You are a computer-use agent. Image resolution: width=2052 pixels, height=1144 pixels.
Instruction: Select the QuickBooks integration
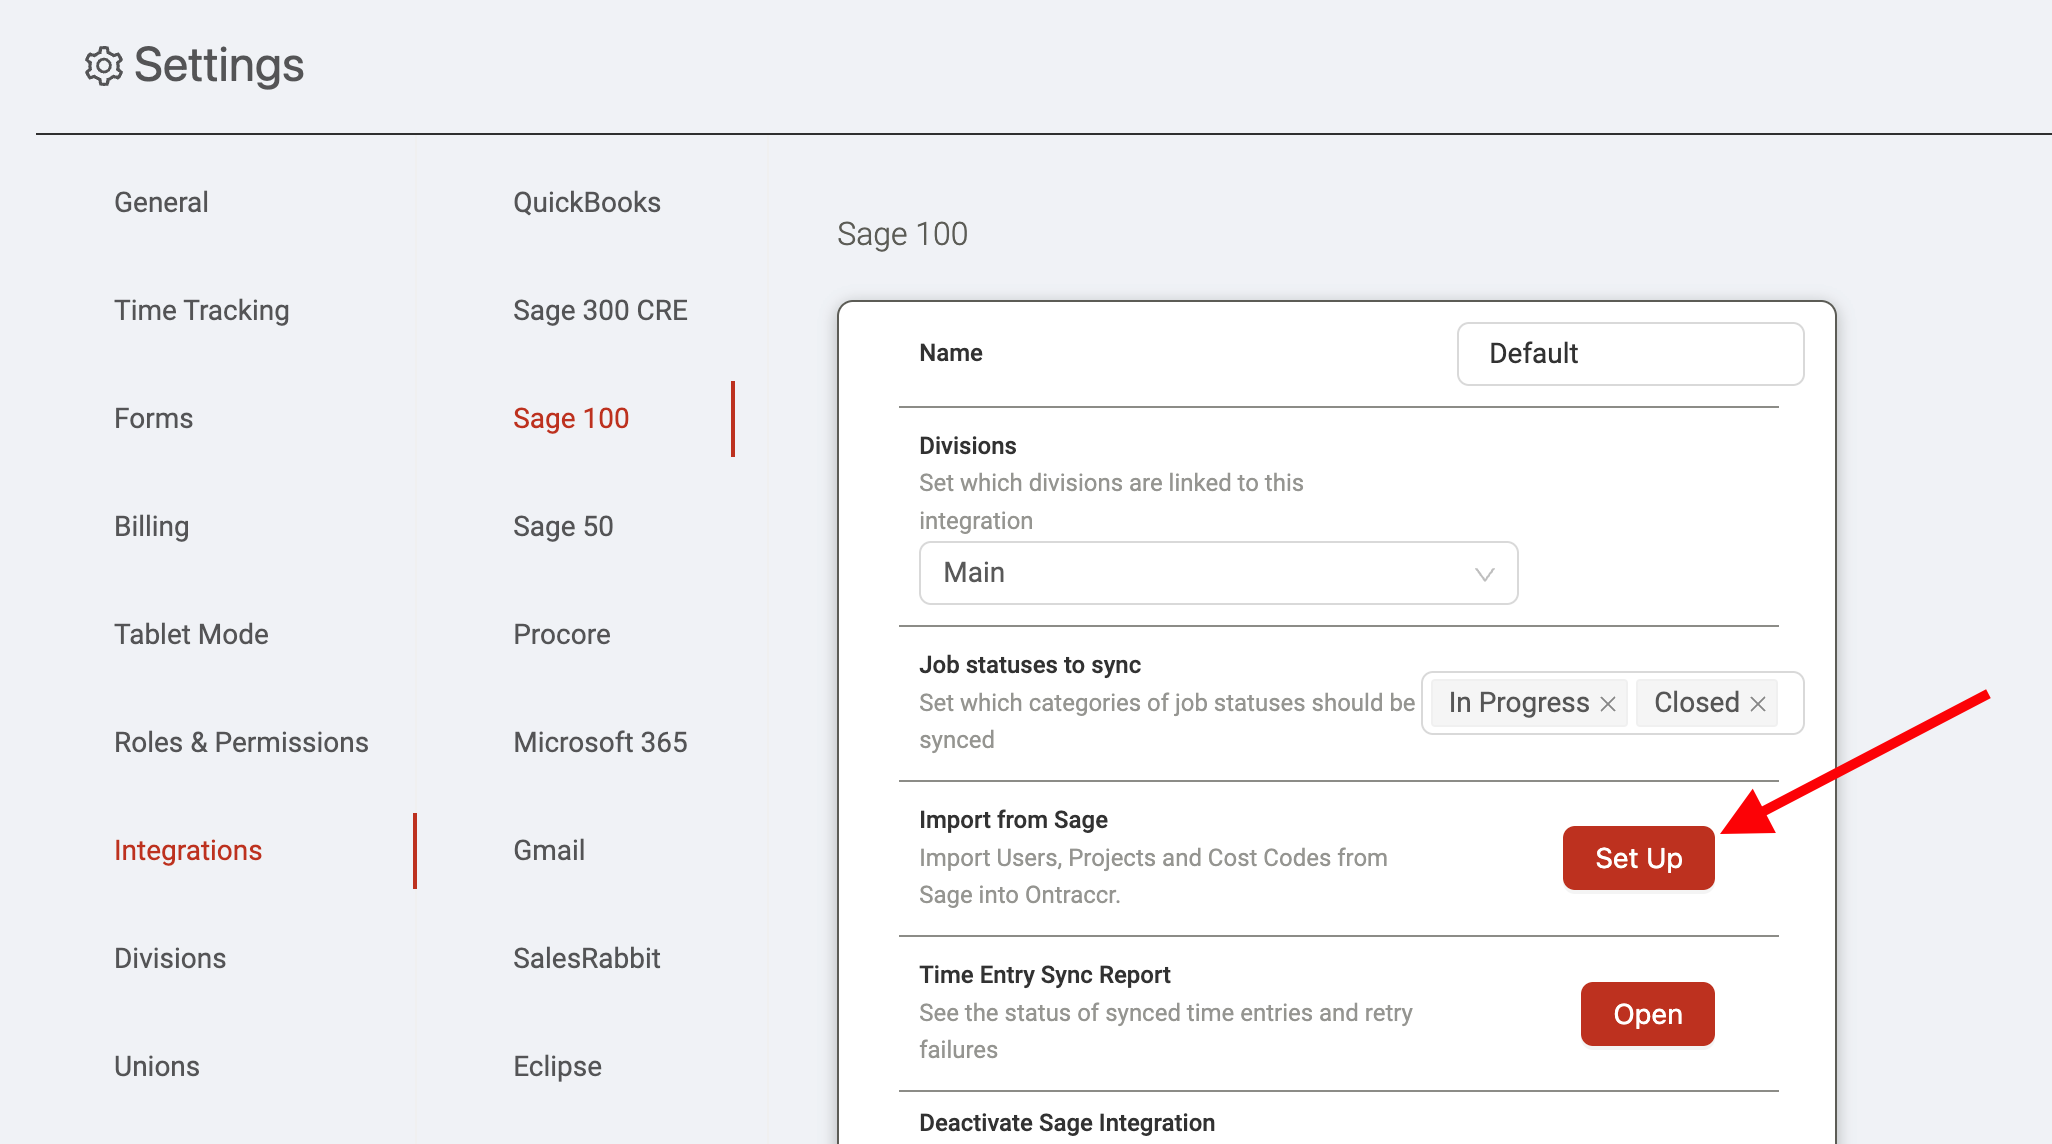click(x=587, y=202)
